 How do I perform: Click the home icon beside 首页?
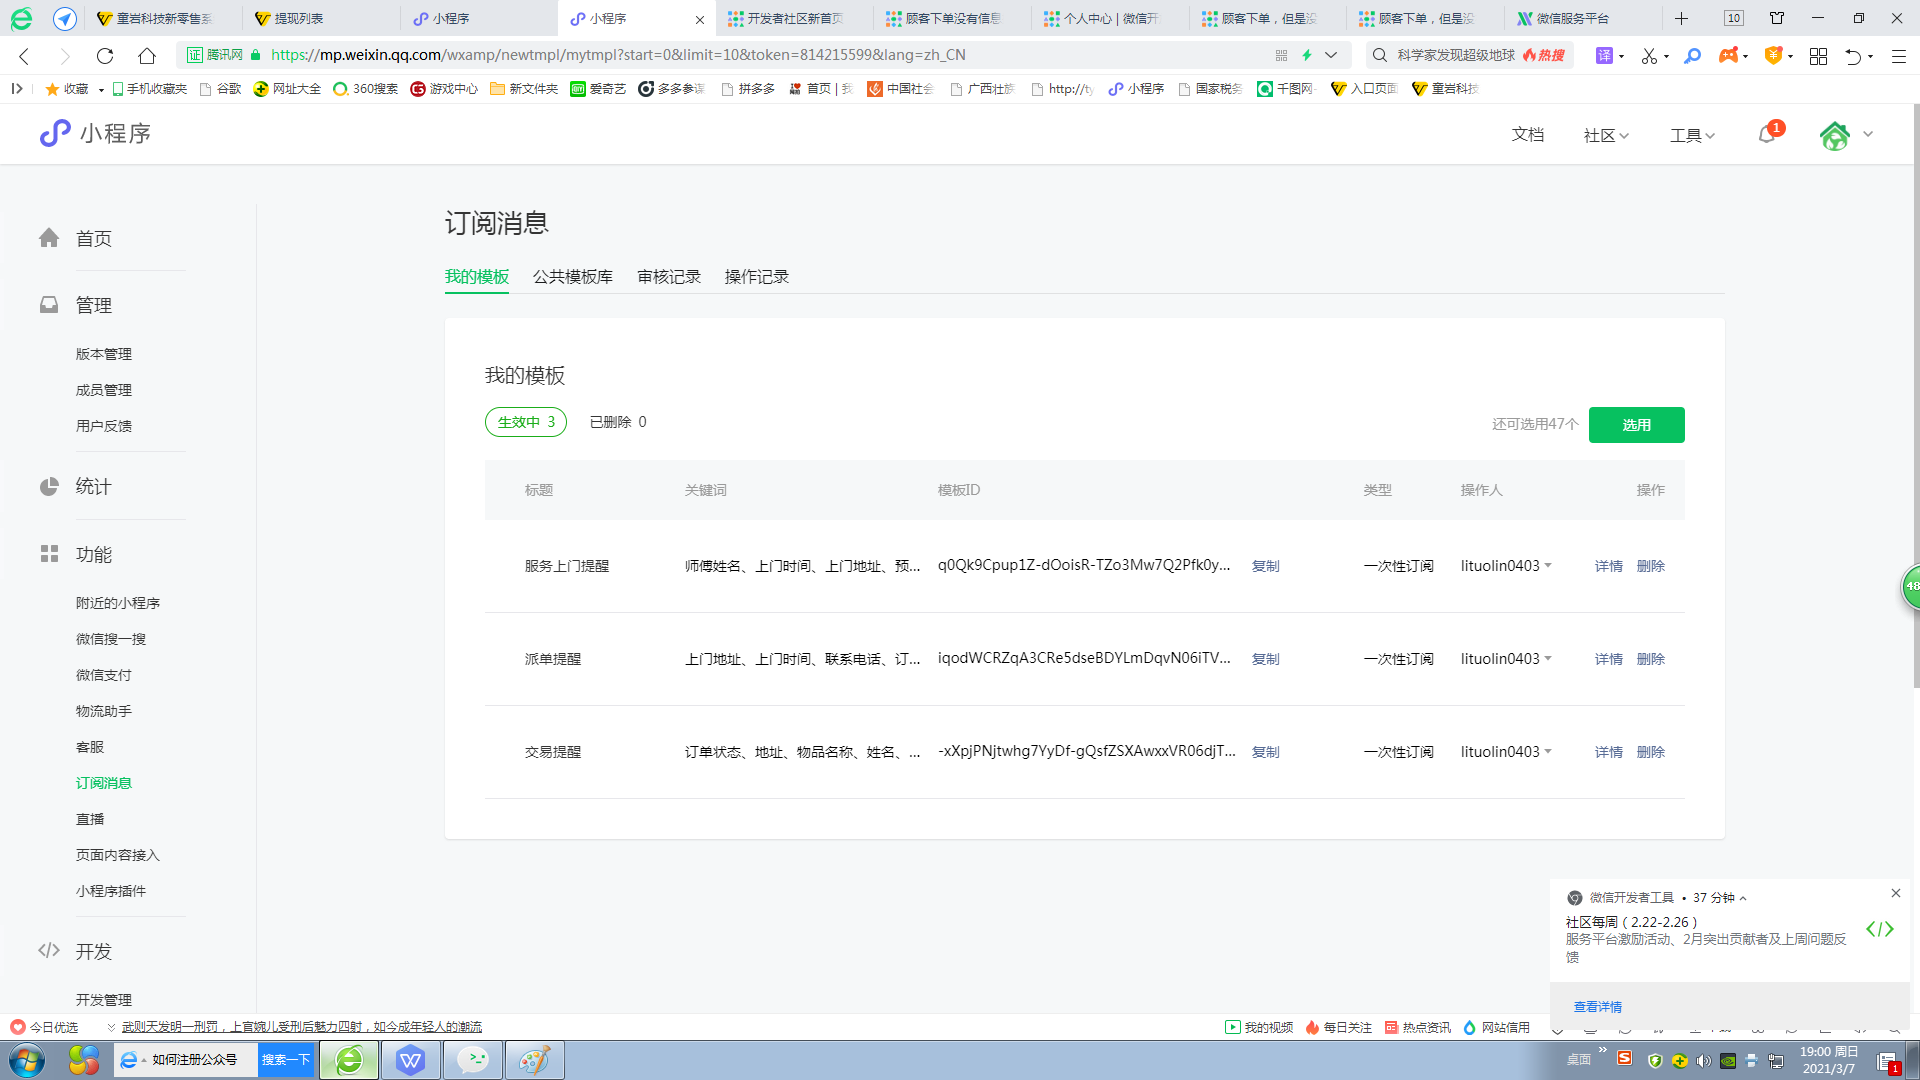[49, 238]
